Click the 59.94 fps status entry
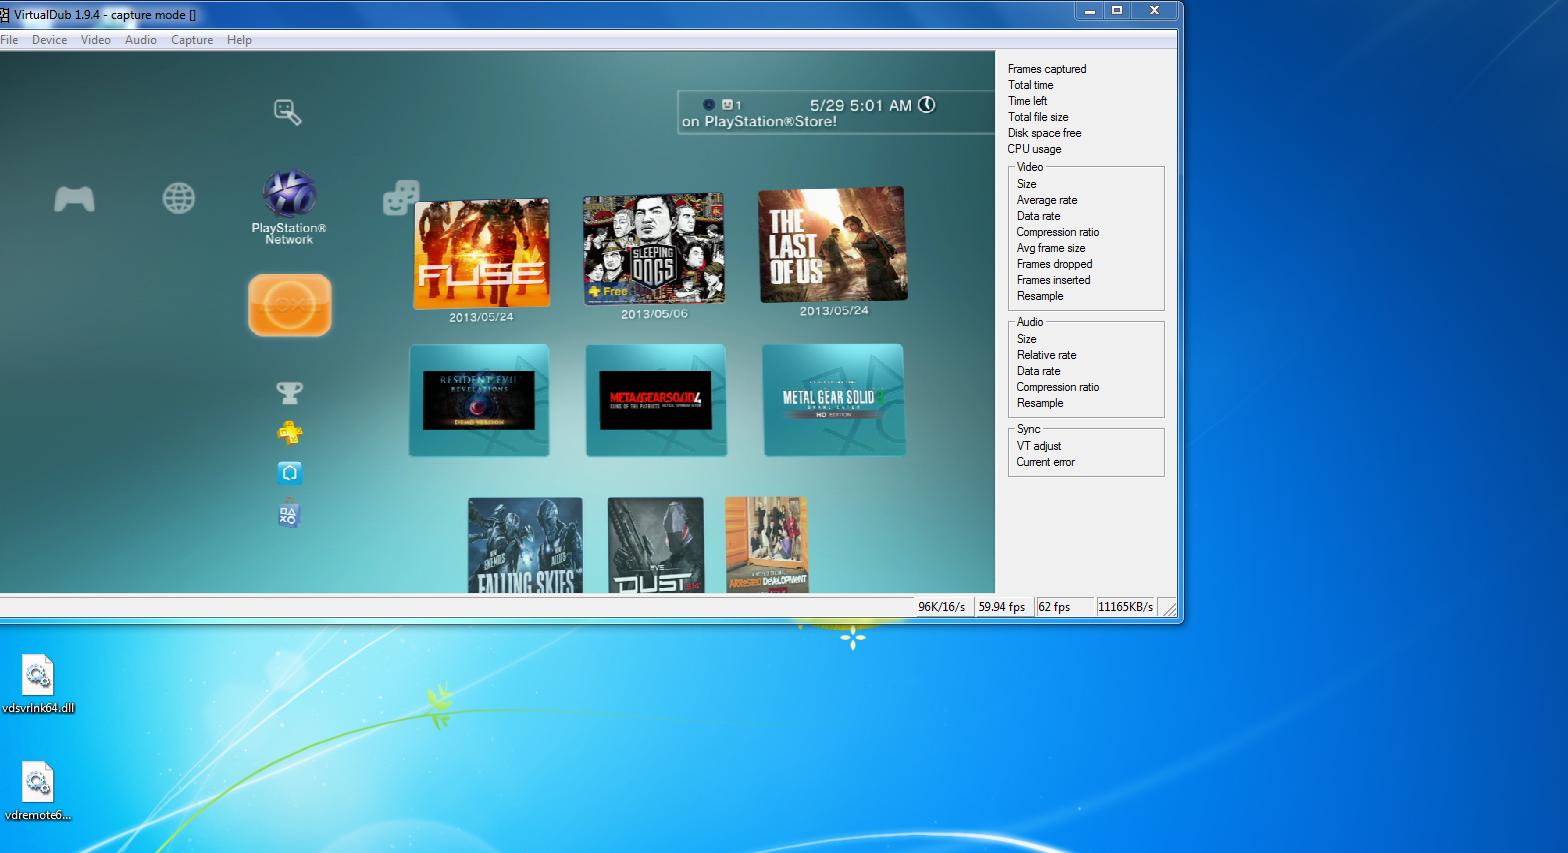1568x853 pixels. pos(1002,607)
